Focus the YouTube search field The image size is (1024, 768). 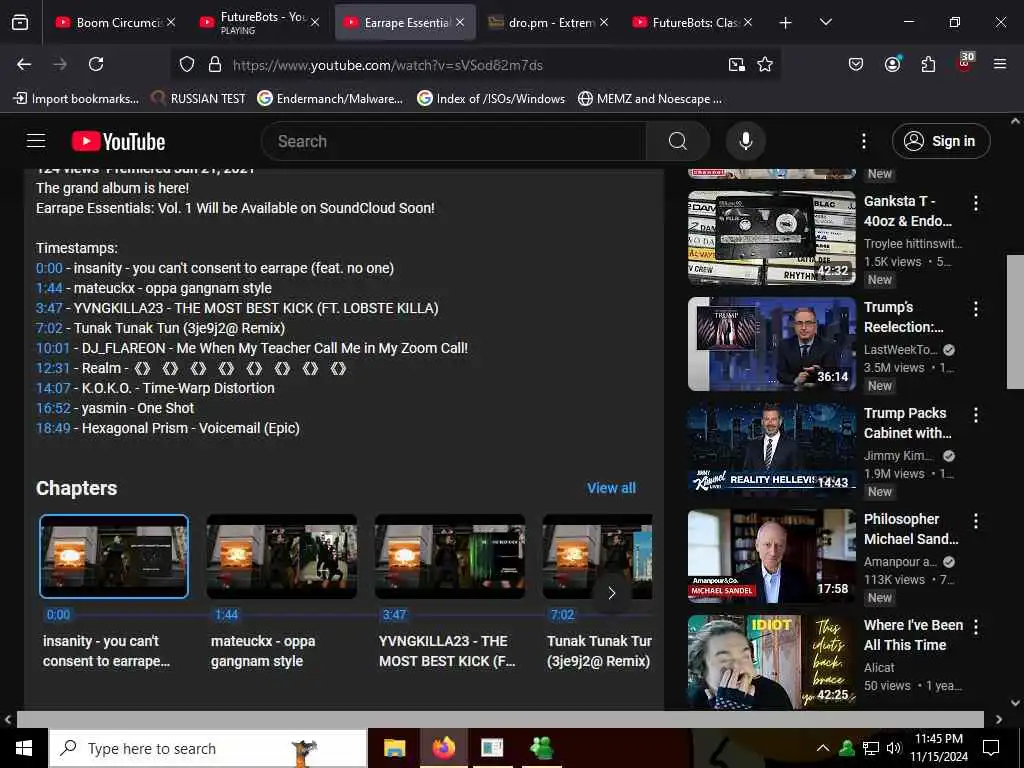click(453, 141)
